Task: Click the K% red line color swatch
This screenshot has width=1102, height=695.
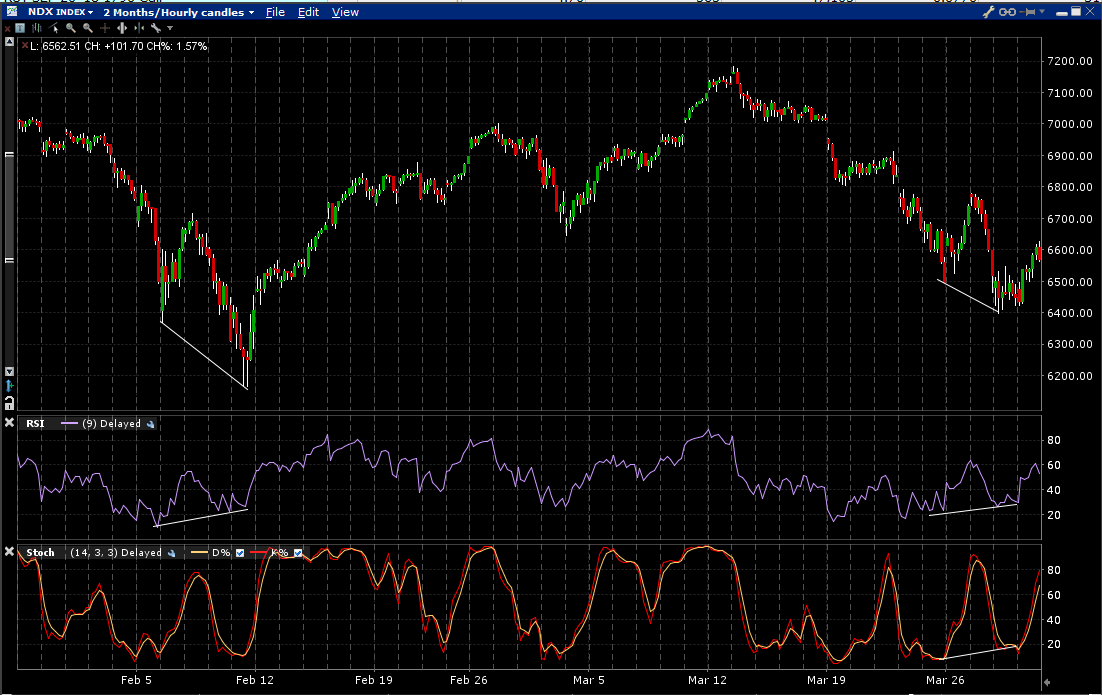Action: coord(259,552)
